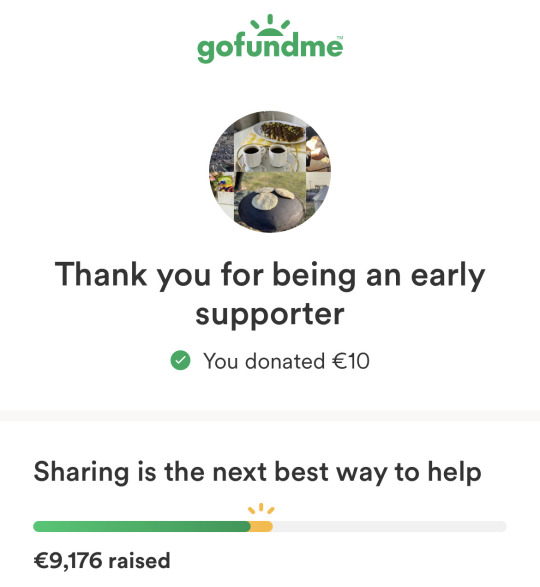Screen dimensions: 540x587
Task: Open the circular campaign photo thumbnail
Action: (x=270, y=172)
